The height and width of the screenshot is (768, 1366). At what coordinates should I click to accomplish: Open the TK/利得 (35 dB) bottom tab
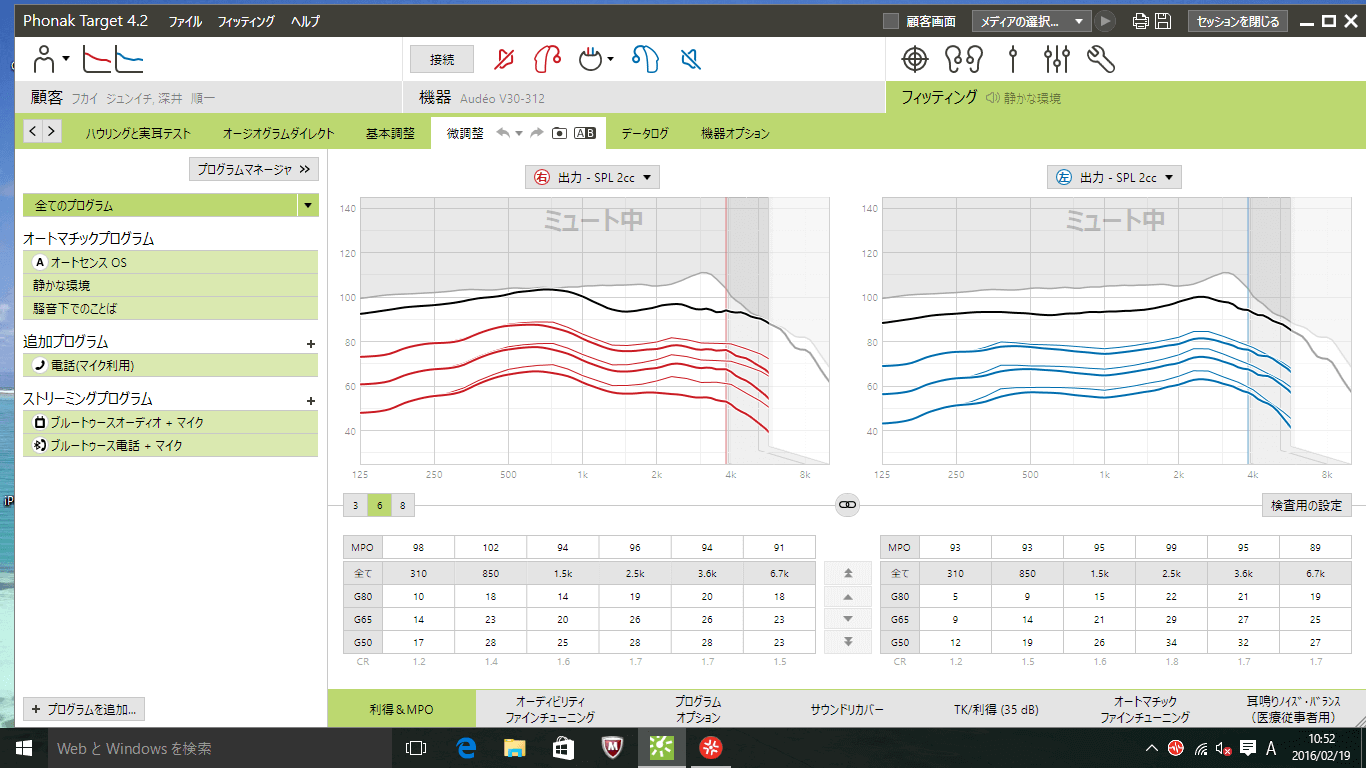[x=996, y=709]
